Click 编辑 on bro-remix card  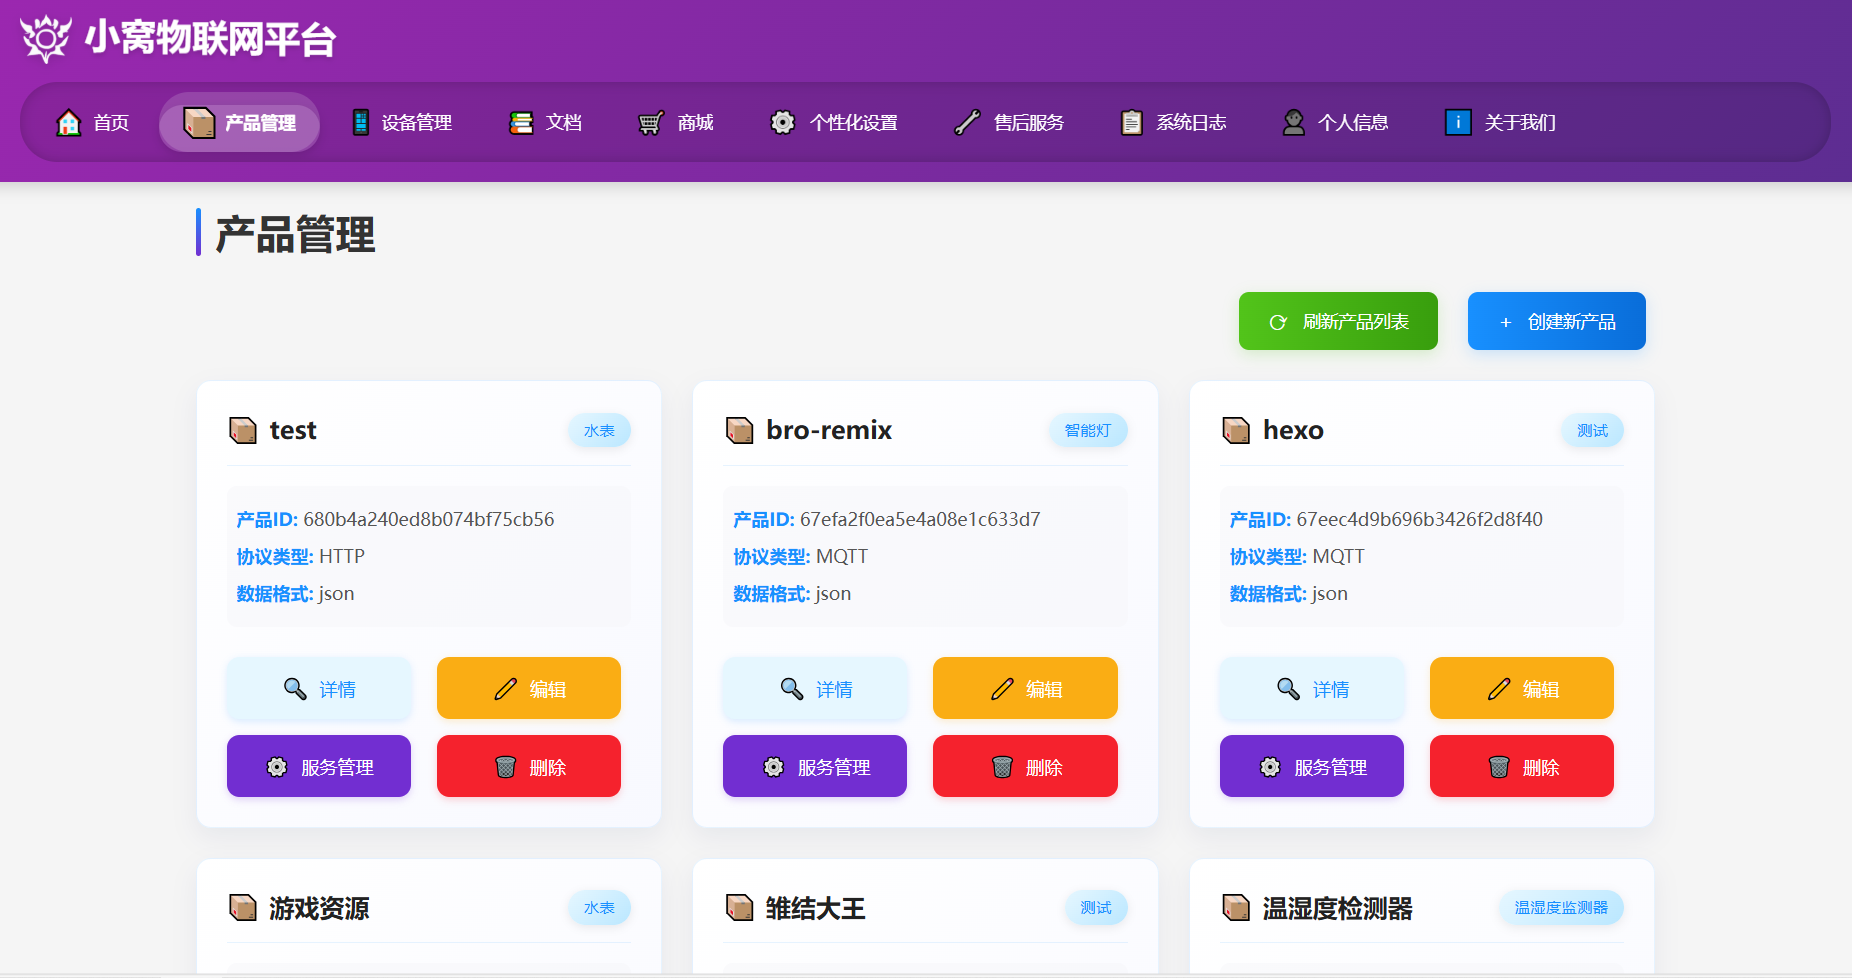(x=1025, y=688)
